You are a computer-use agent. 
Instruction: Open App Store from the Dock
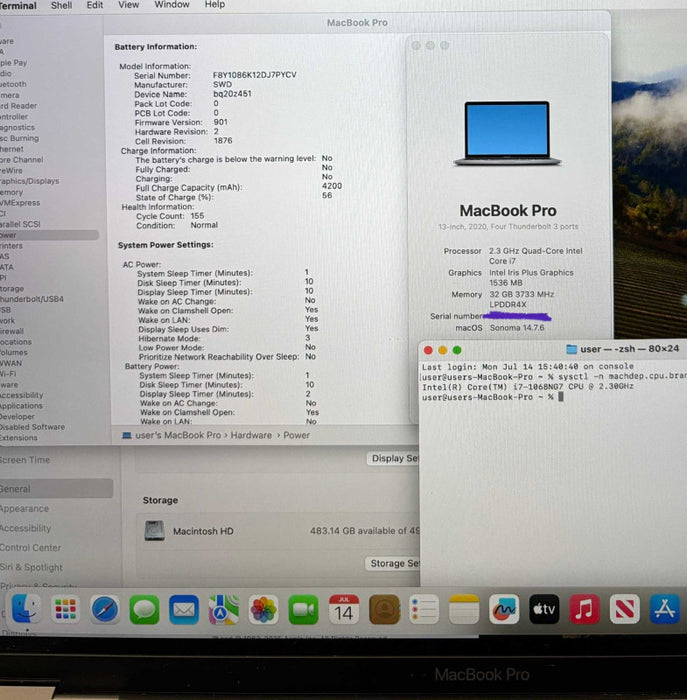[665, 609]
